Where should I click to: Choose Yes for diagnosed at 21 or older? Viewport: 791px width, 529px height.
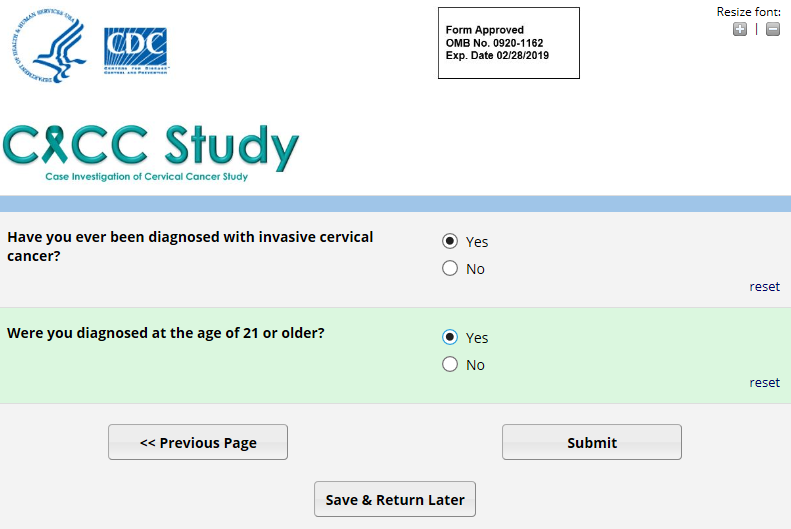450,337
